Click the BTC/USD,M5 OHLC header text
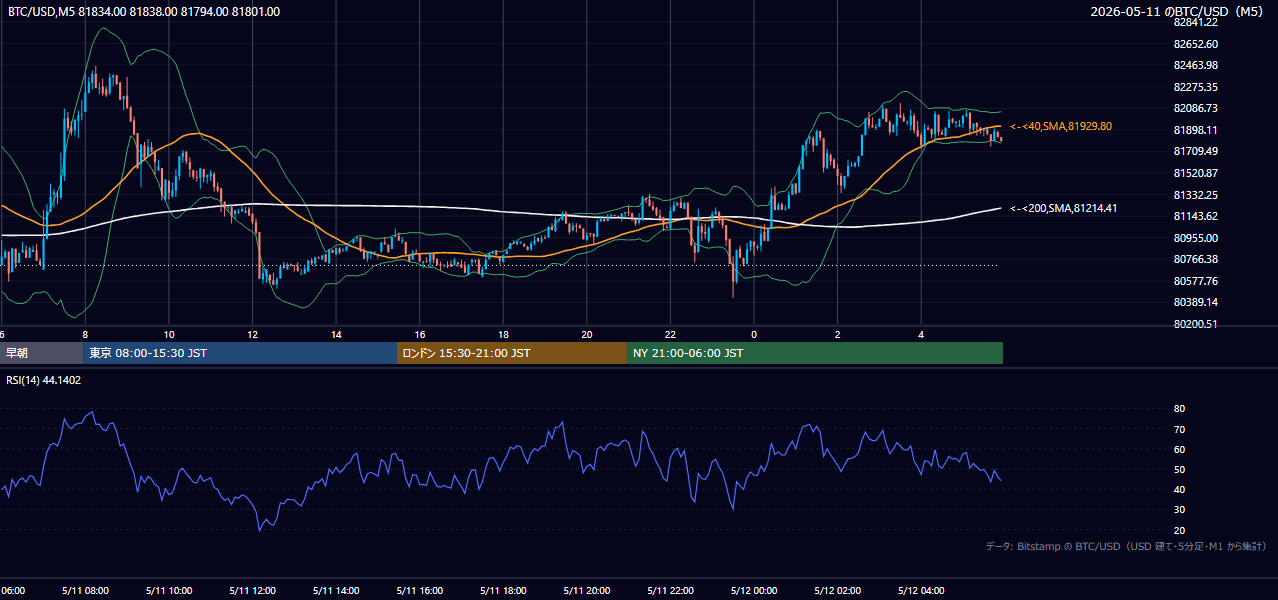The width and height of the screenshot is (1278, 600). coord(144,12)
